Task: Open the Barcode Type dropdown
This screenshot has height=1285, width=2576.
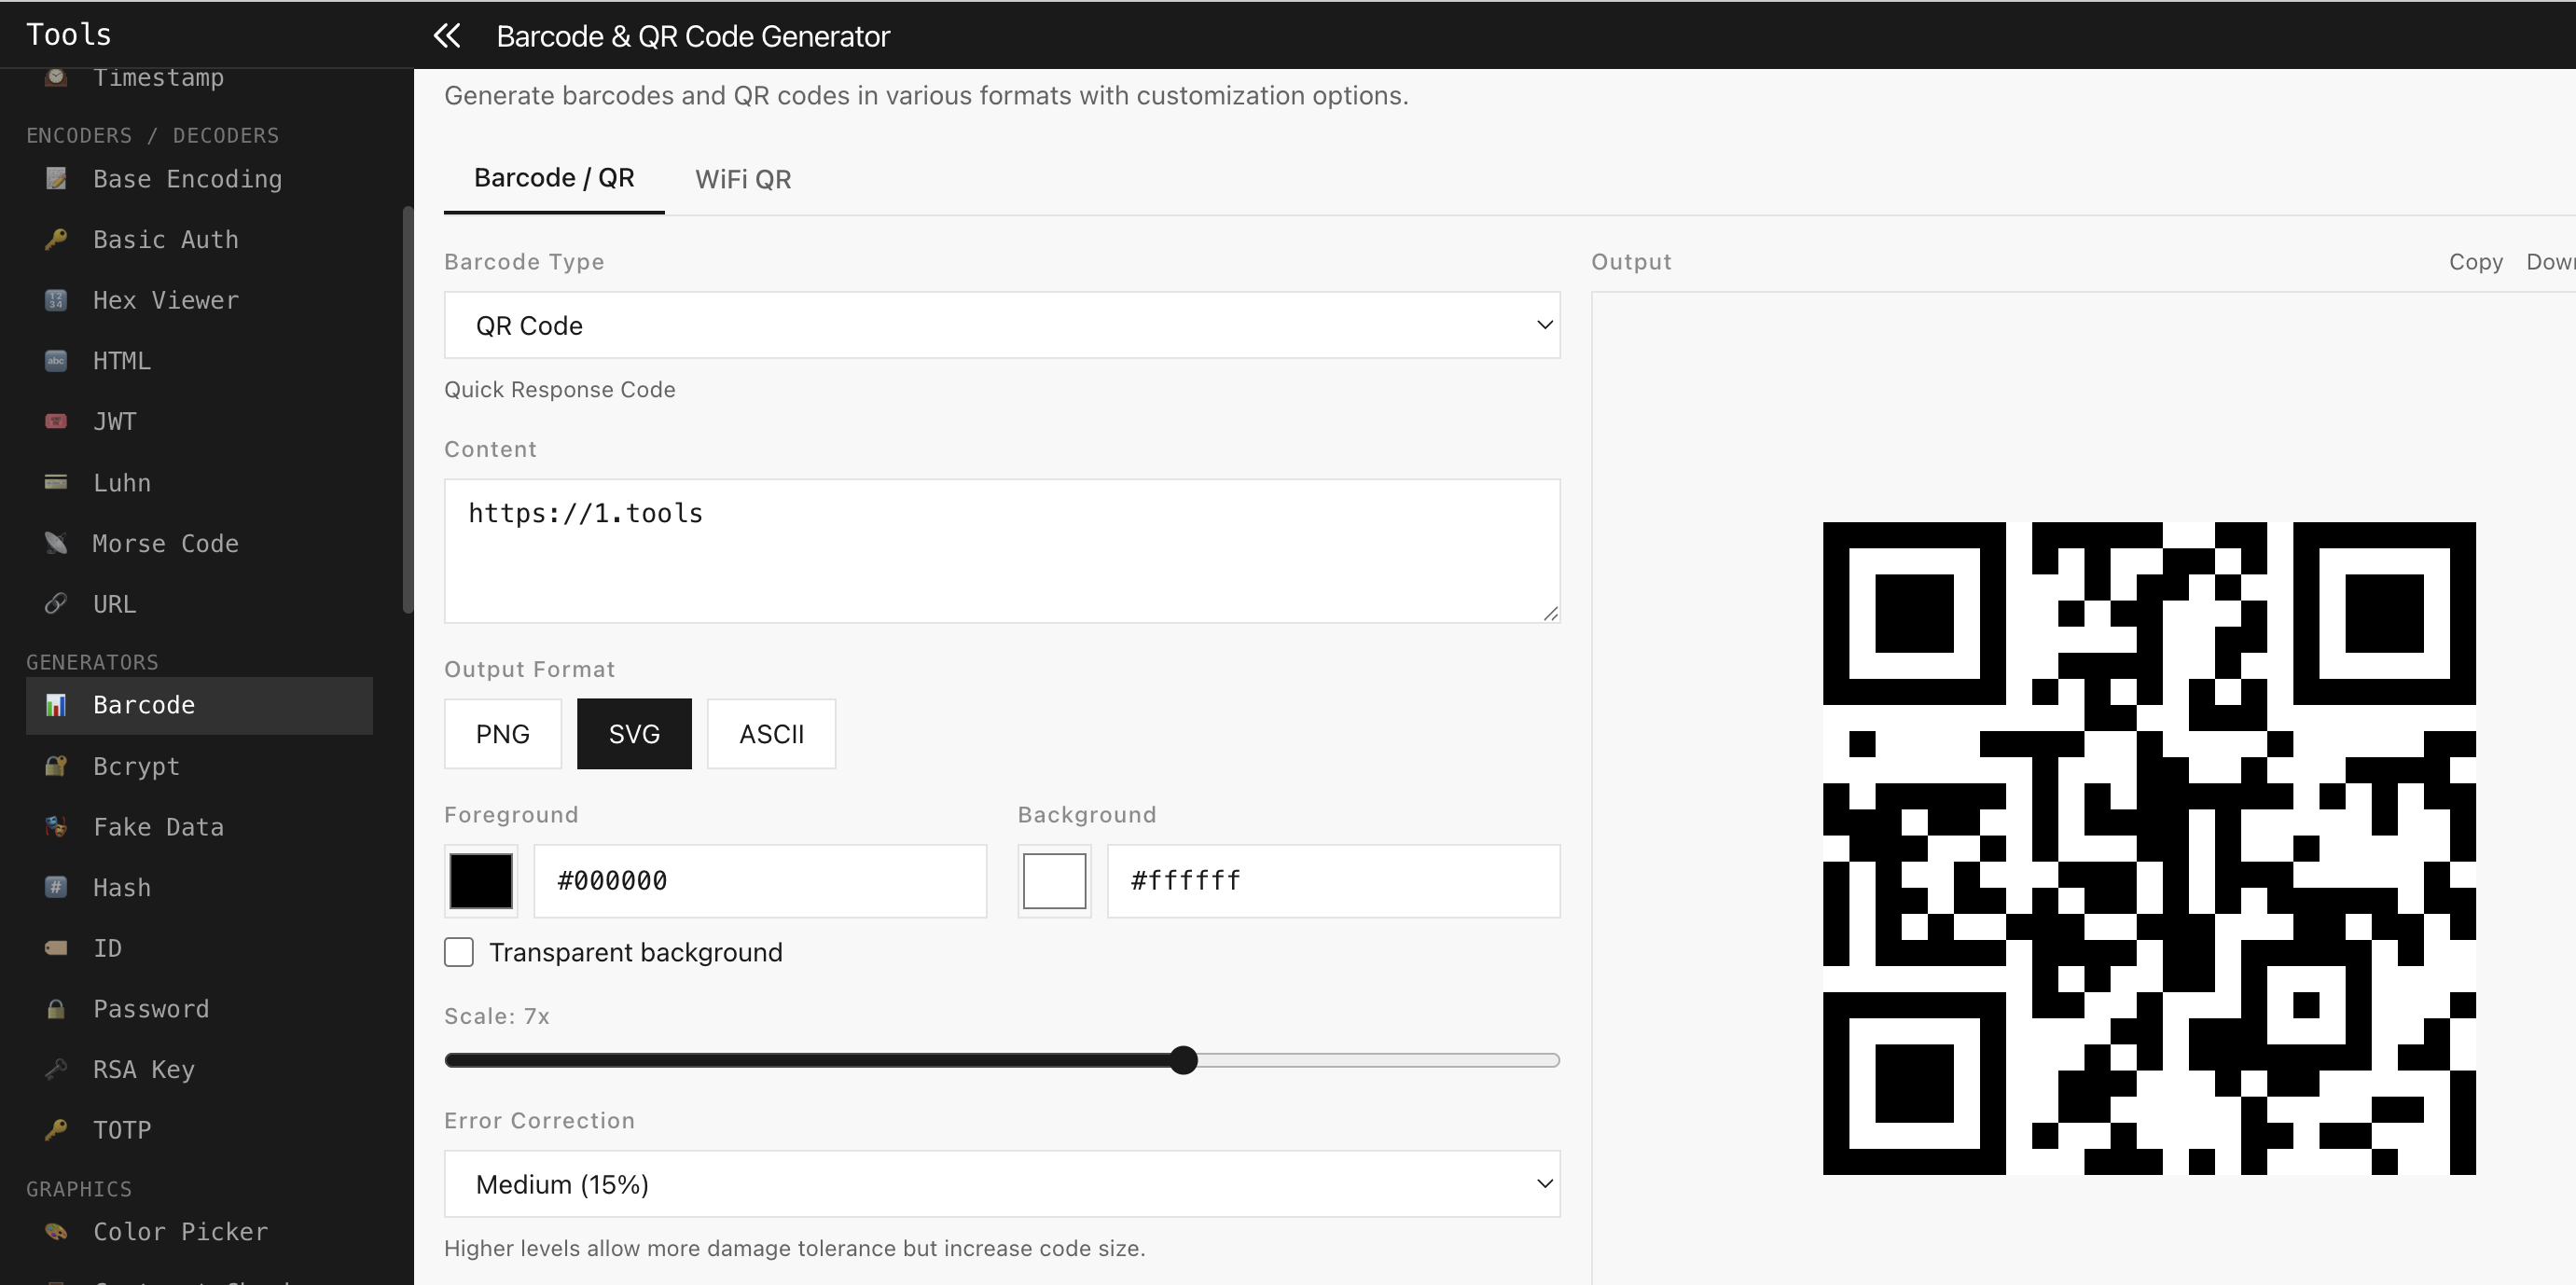Action: coord(1001,325)
